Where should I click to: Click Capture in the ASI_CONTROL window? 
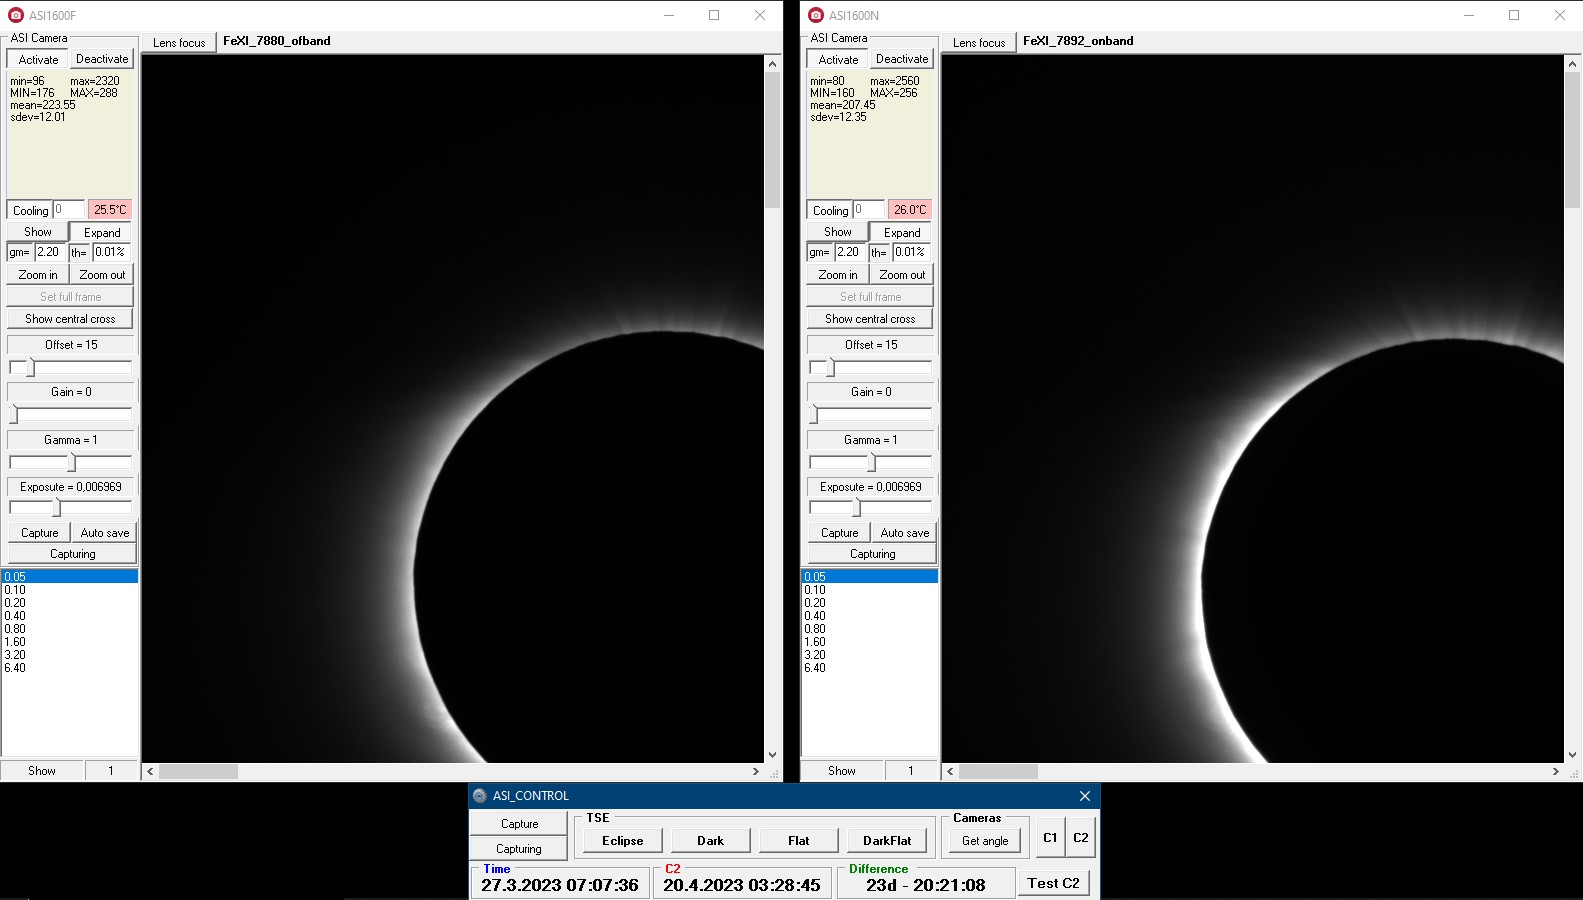[519, 824]
